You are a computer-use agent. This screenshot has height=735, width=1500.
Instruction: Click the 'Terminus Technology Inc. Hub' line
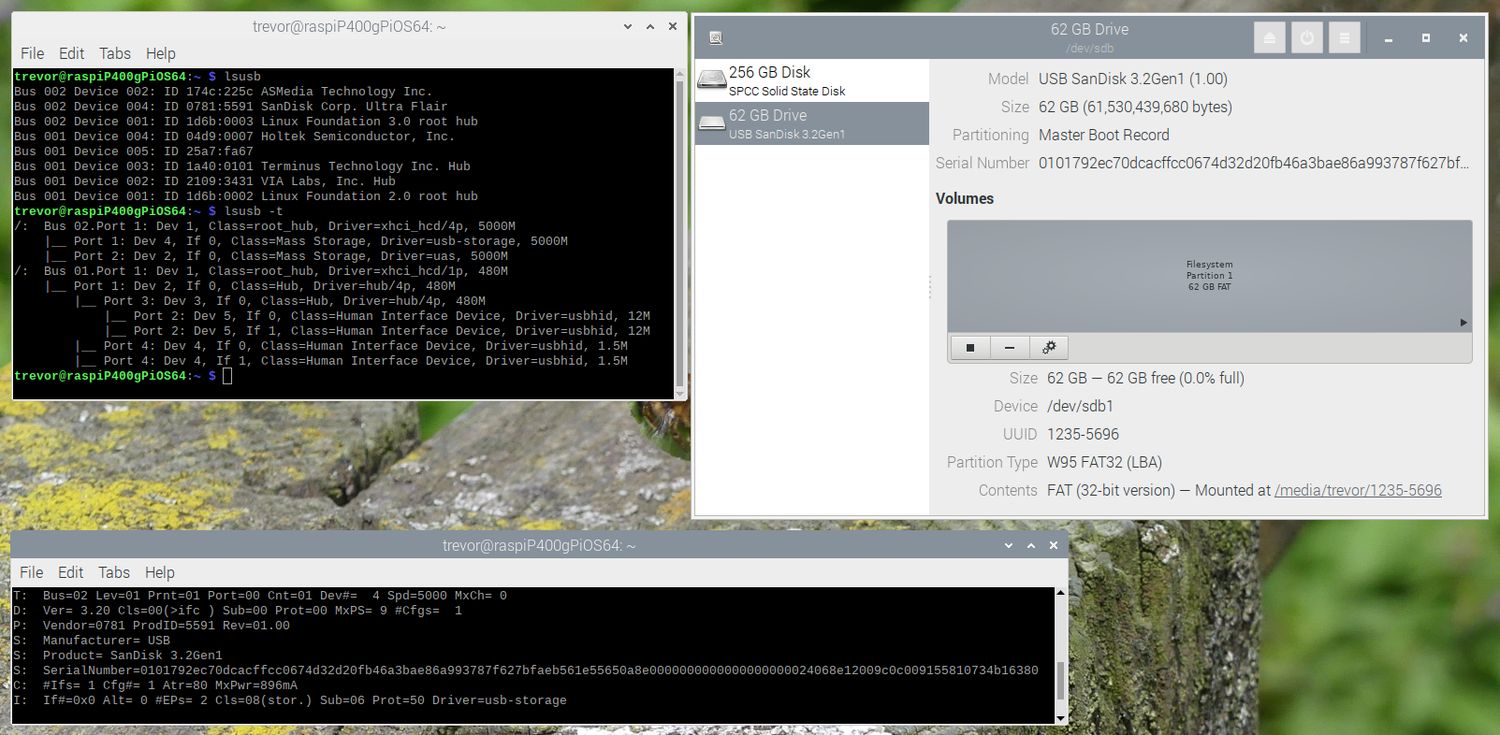pyautogui.click(x=242, y=166)
